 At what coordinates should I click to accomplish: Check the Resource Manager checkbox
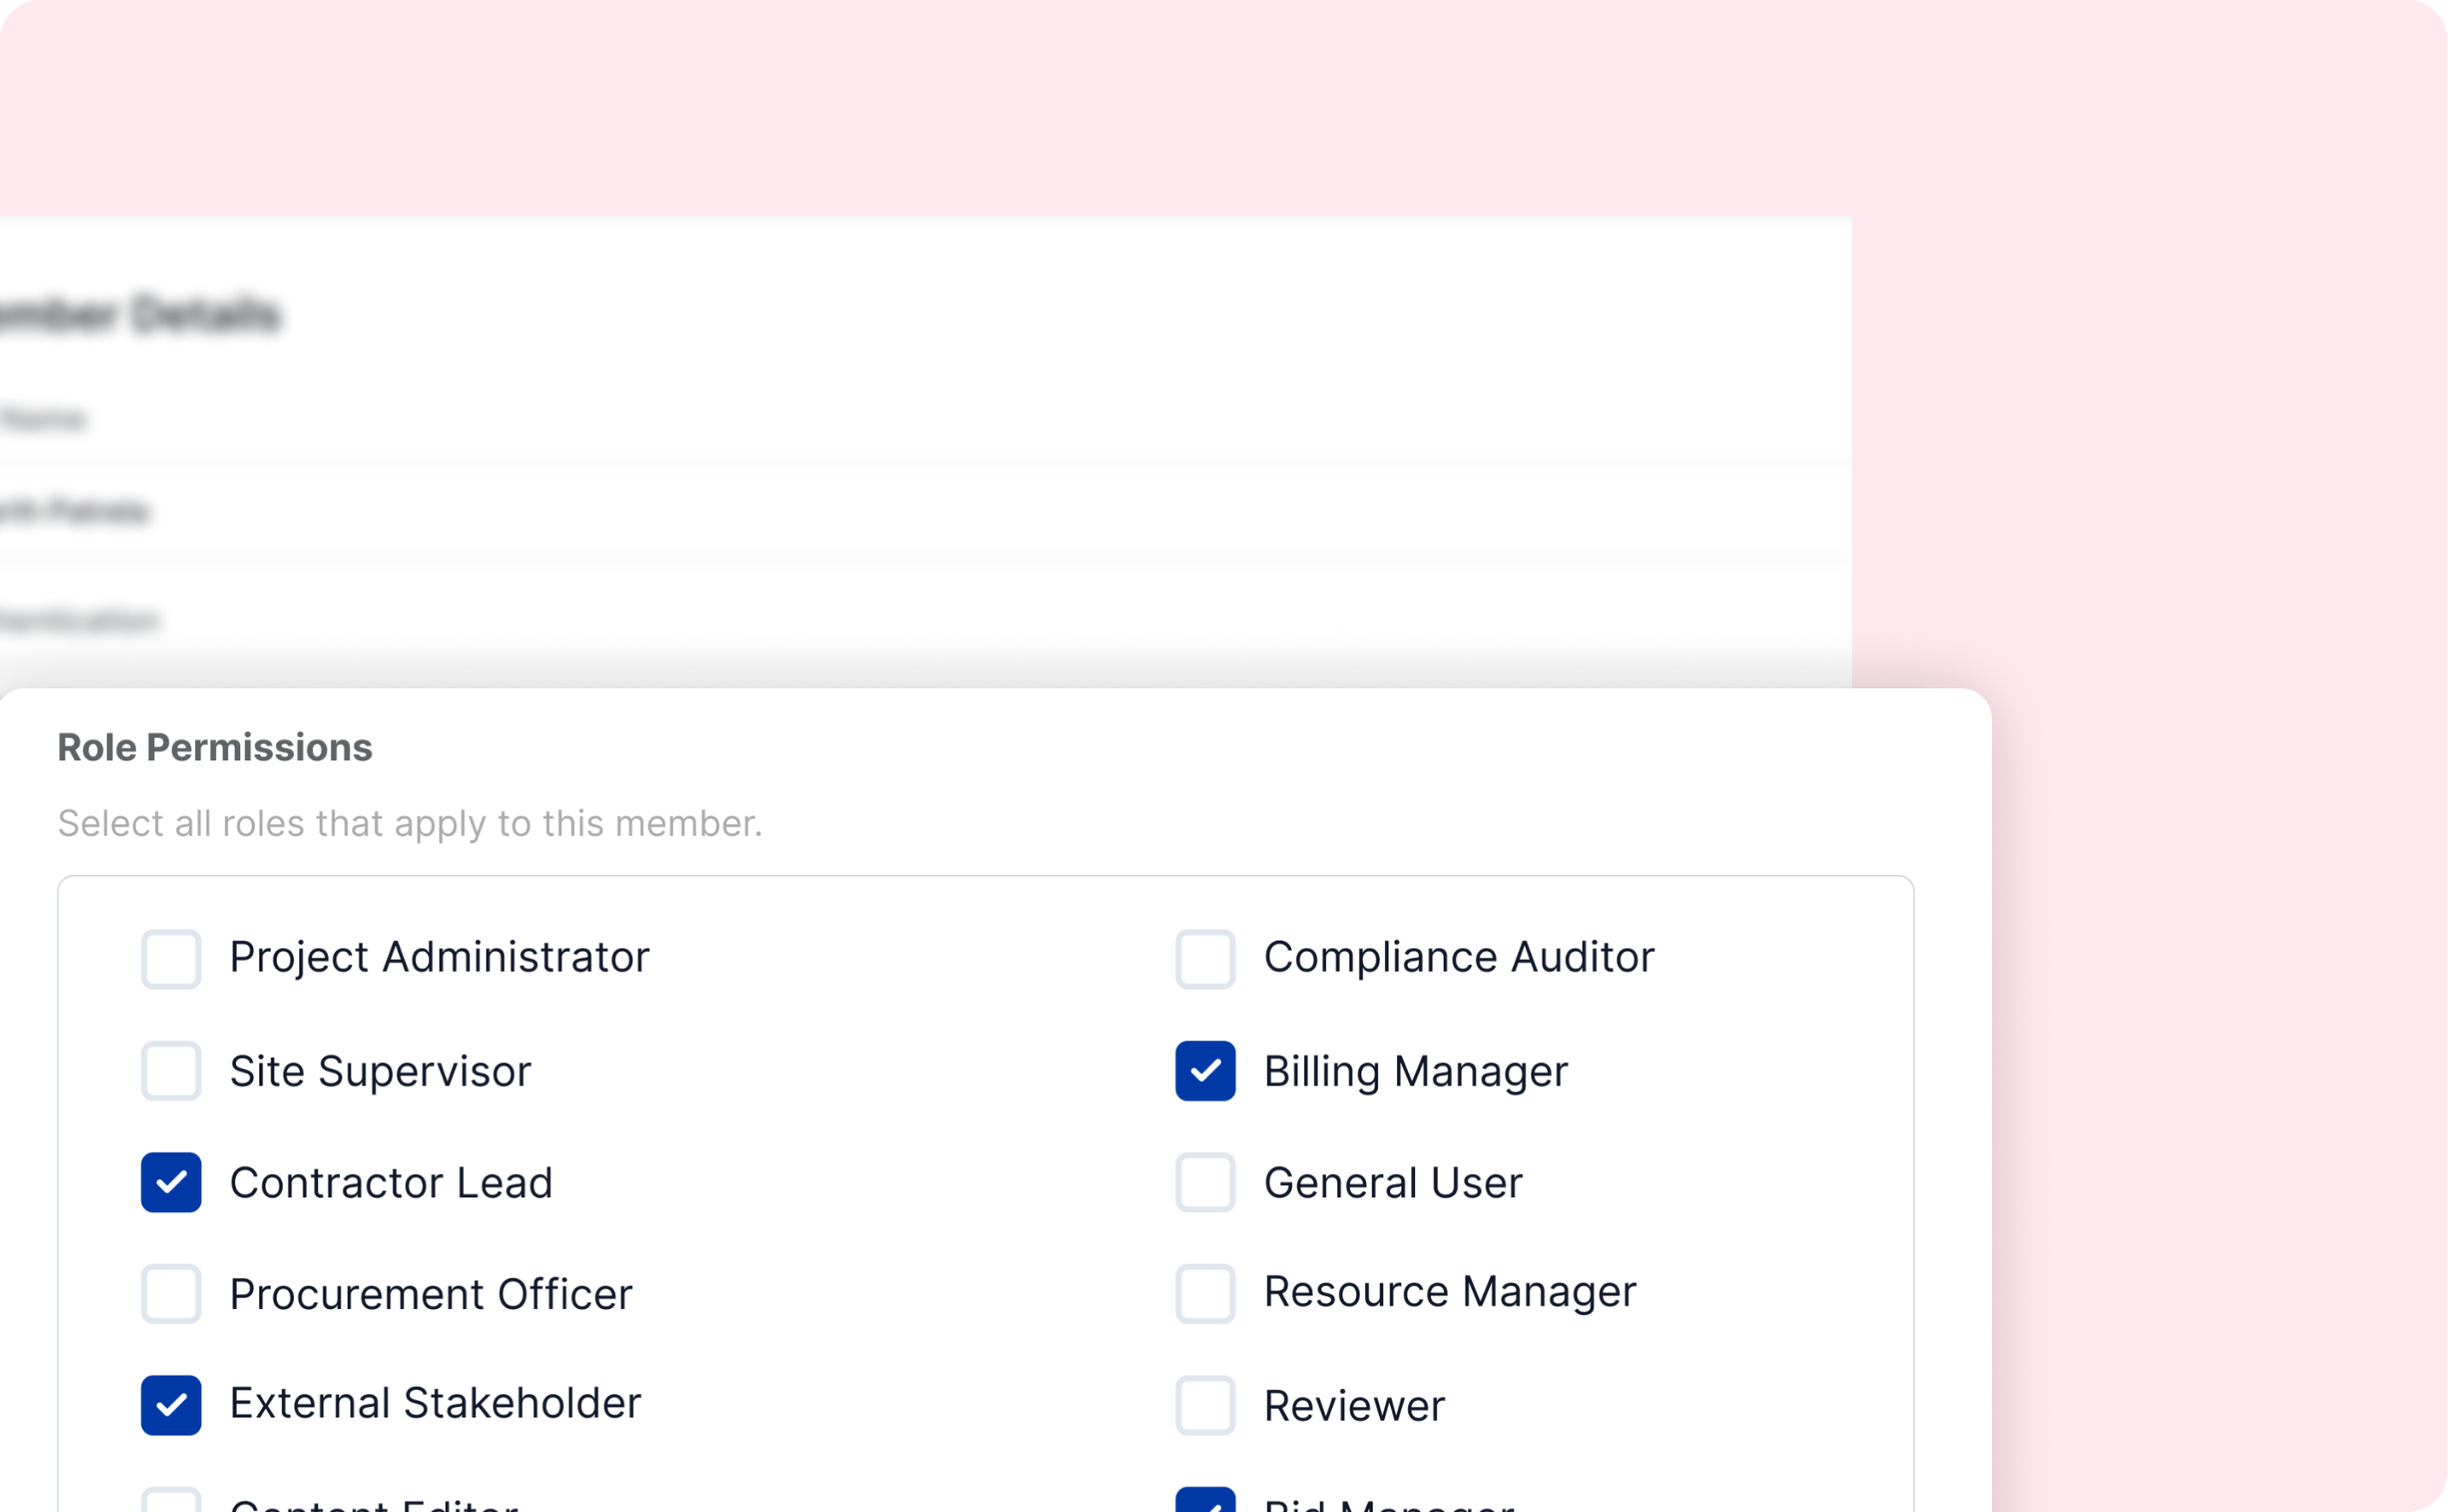pyautogui.click(x=1205, y=1296)
